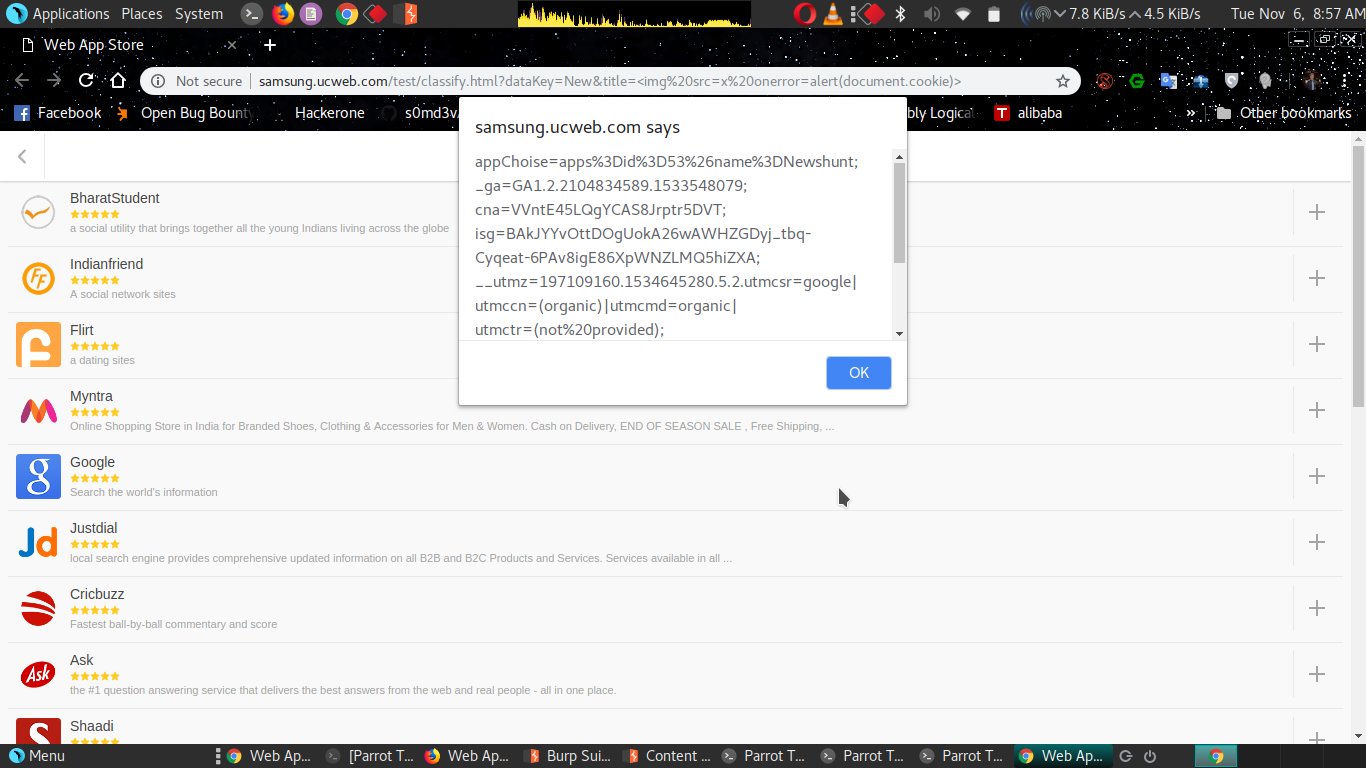Click the power icon in bottom panel
The image size is (1366, 768).
(x=1150, y=756)
